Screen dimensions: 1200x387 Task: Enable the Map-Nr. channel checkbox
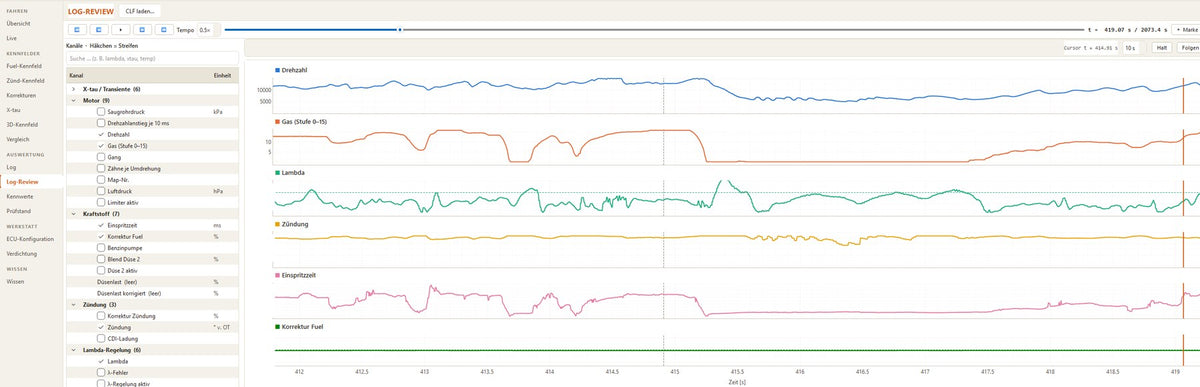[x=101, y=179]
